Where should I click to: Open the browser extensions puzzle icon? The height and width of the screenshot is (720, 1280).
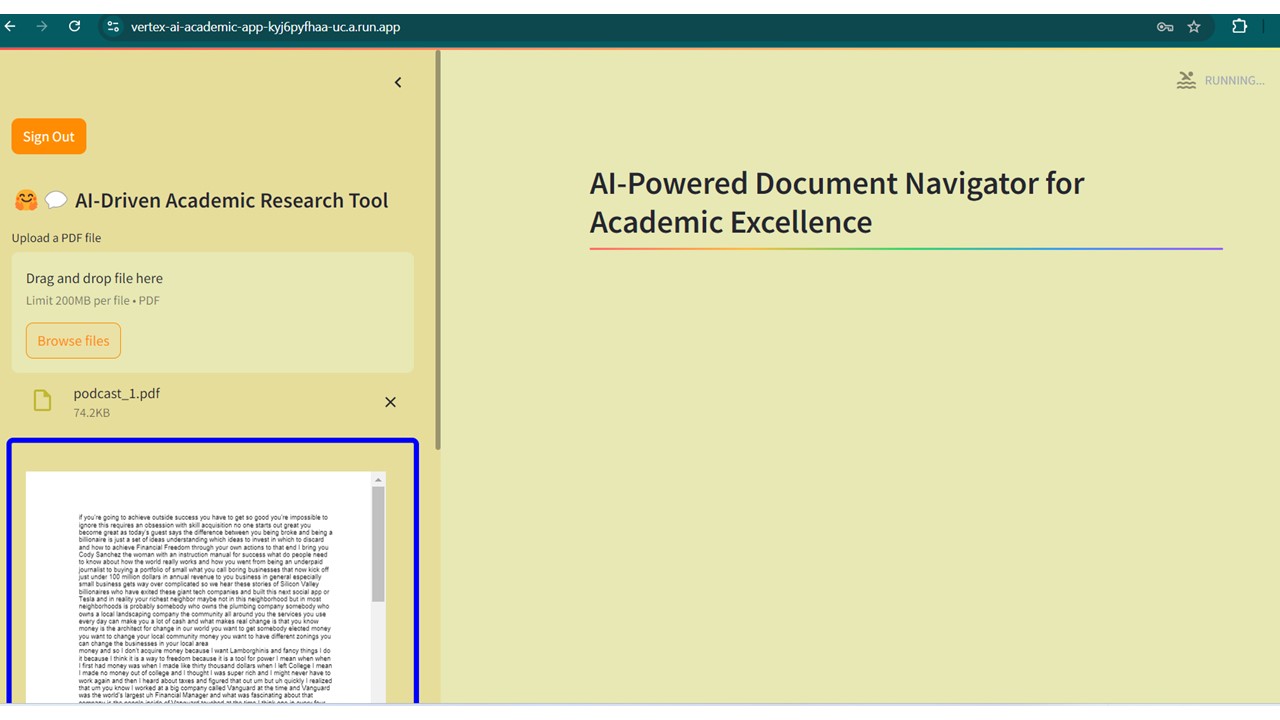[x=1239, y=27]
